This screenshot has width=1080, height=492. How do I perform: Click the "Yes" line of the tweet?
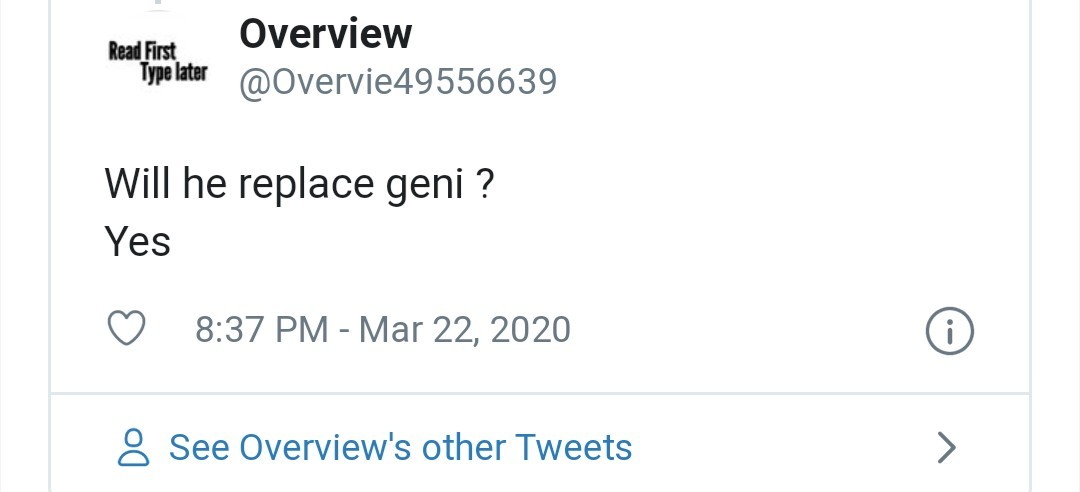(x=137, y=241)
